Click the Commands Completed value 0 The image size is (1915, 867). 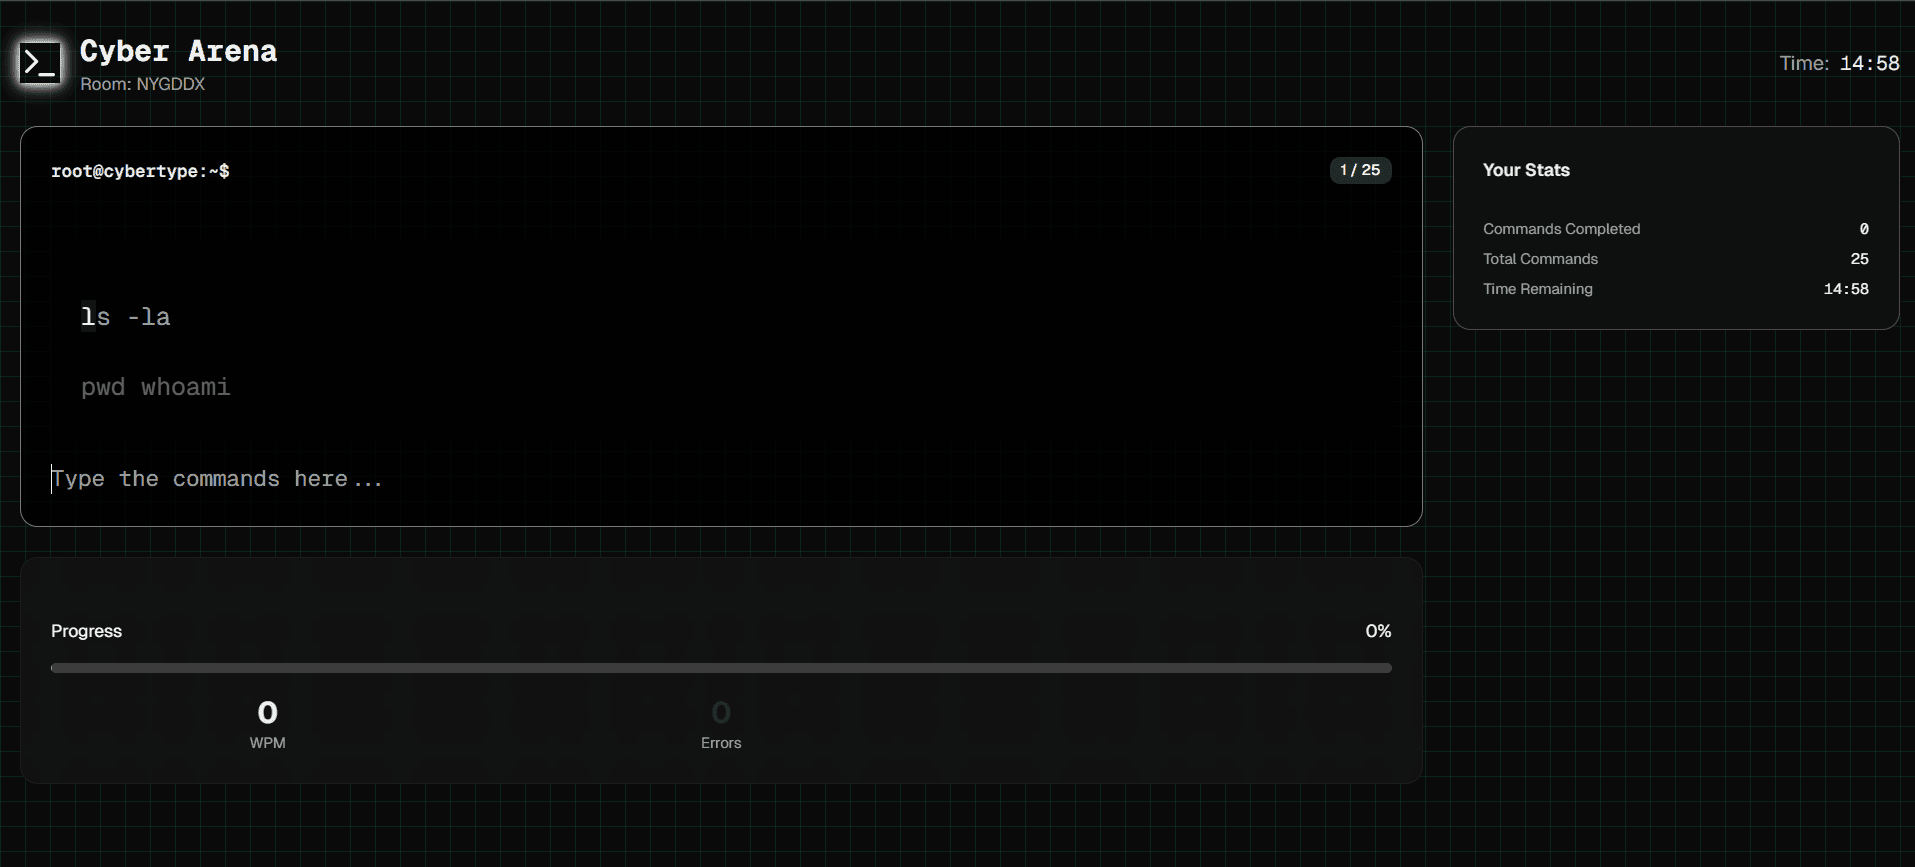pyautogui.click(x=1863, y=229)
